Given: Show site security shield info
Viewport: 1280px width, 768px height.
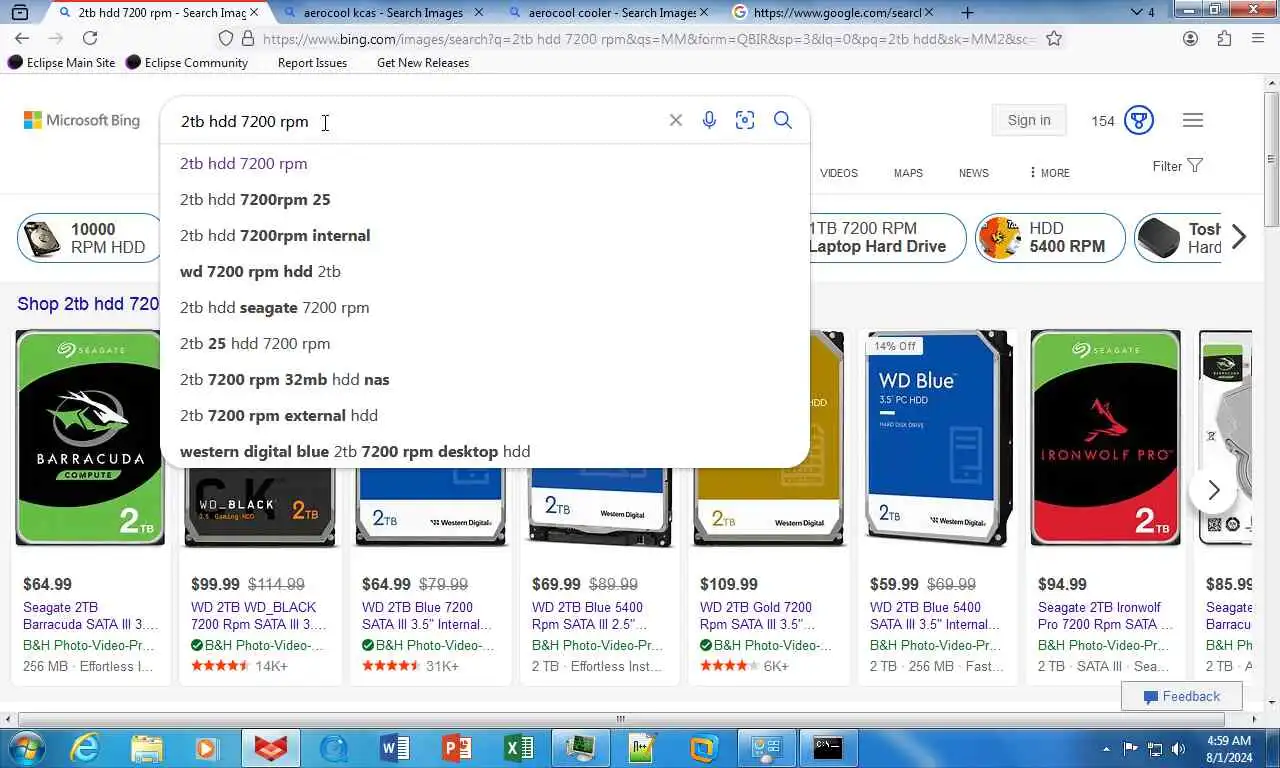Looking at the screenshot, I should (x=226, y=38).
